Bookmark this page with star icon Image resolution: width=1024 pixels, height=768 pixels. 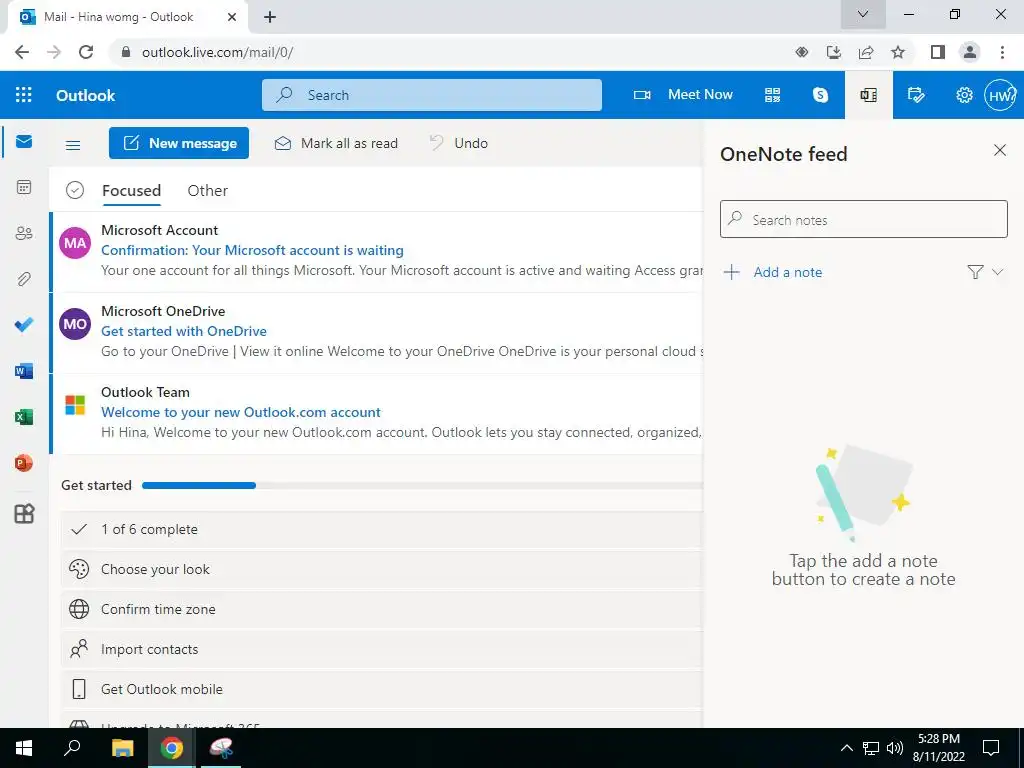pos(898,52)
